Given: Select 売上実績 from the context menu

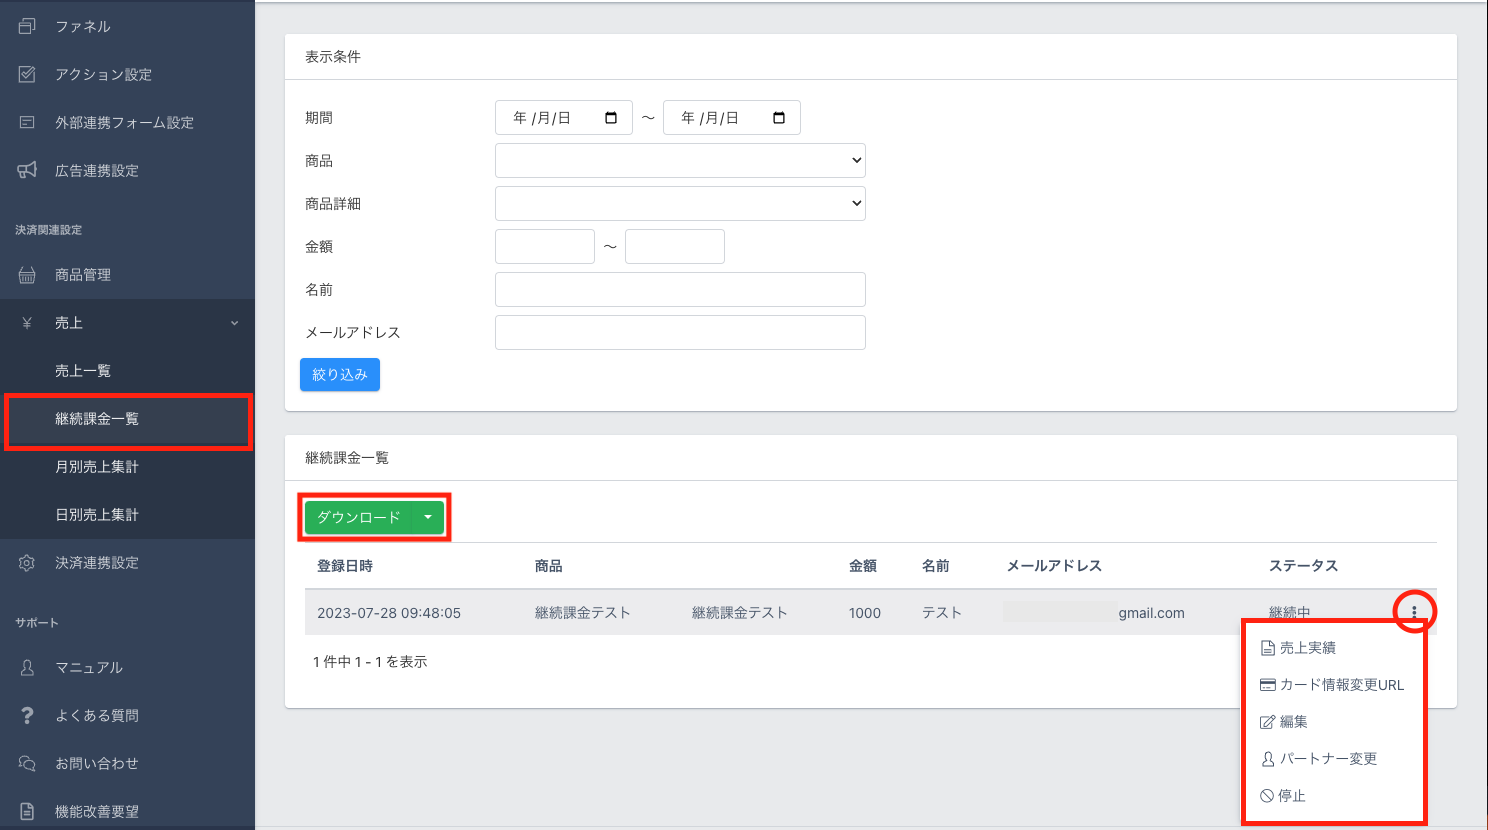Looking at the screenshot, I should (1307, 648).
